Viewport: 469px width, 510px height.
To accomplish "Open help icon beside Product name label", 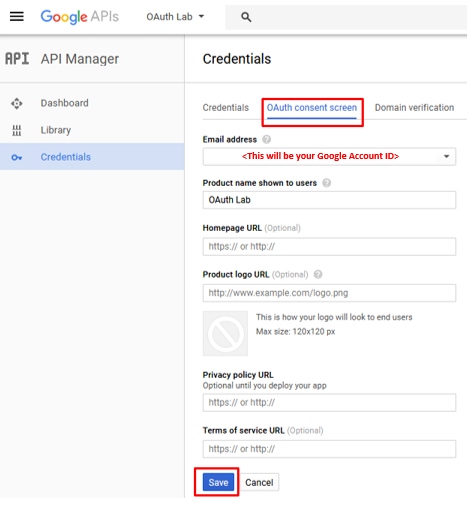I will pos(327,183).
